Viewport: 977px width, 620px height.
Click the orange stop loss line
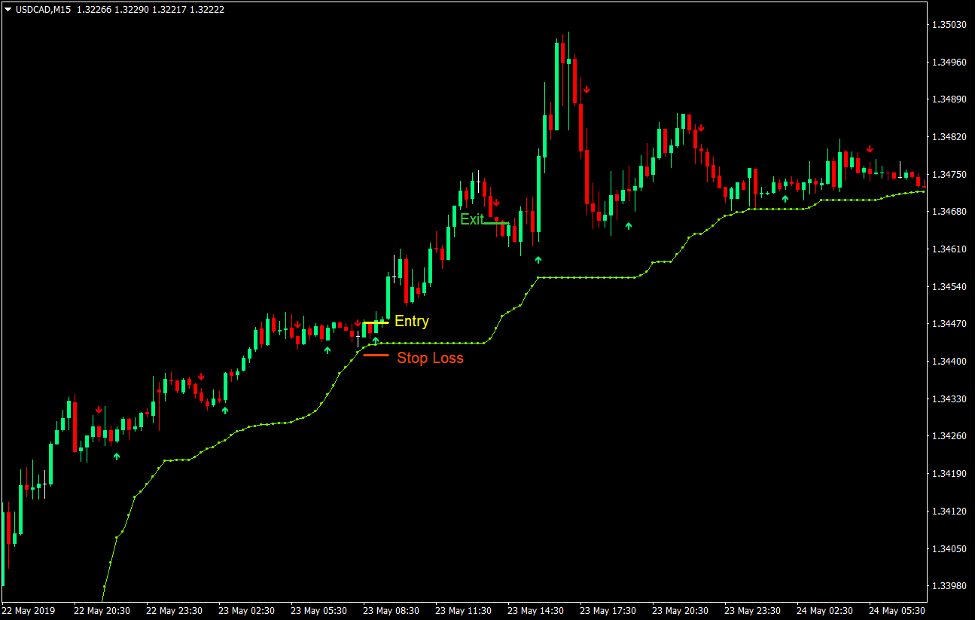tap(377, 355)
